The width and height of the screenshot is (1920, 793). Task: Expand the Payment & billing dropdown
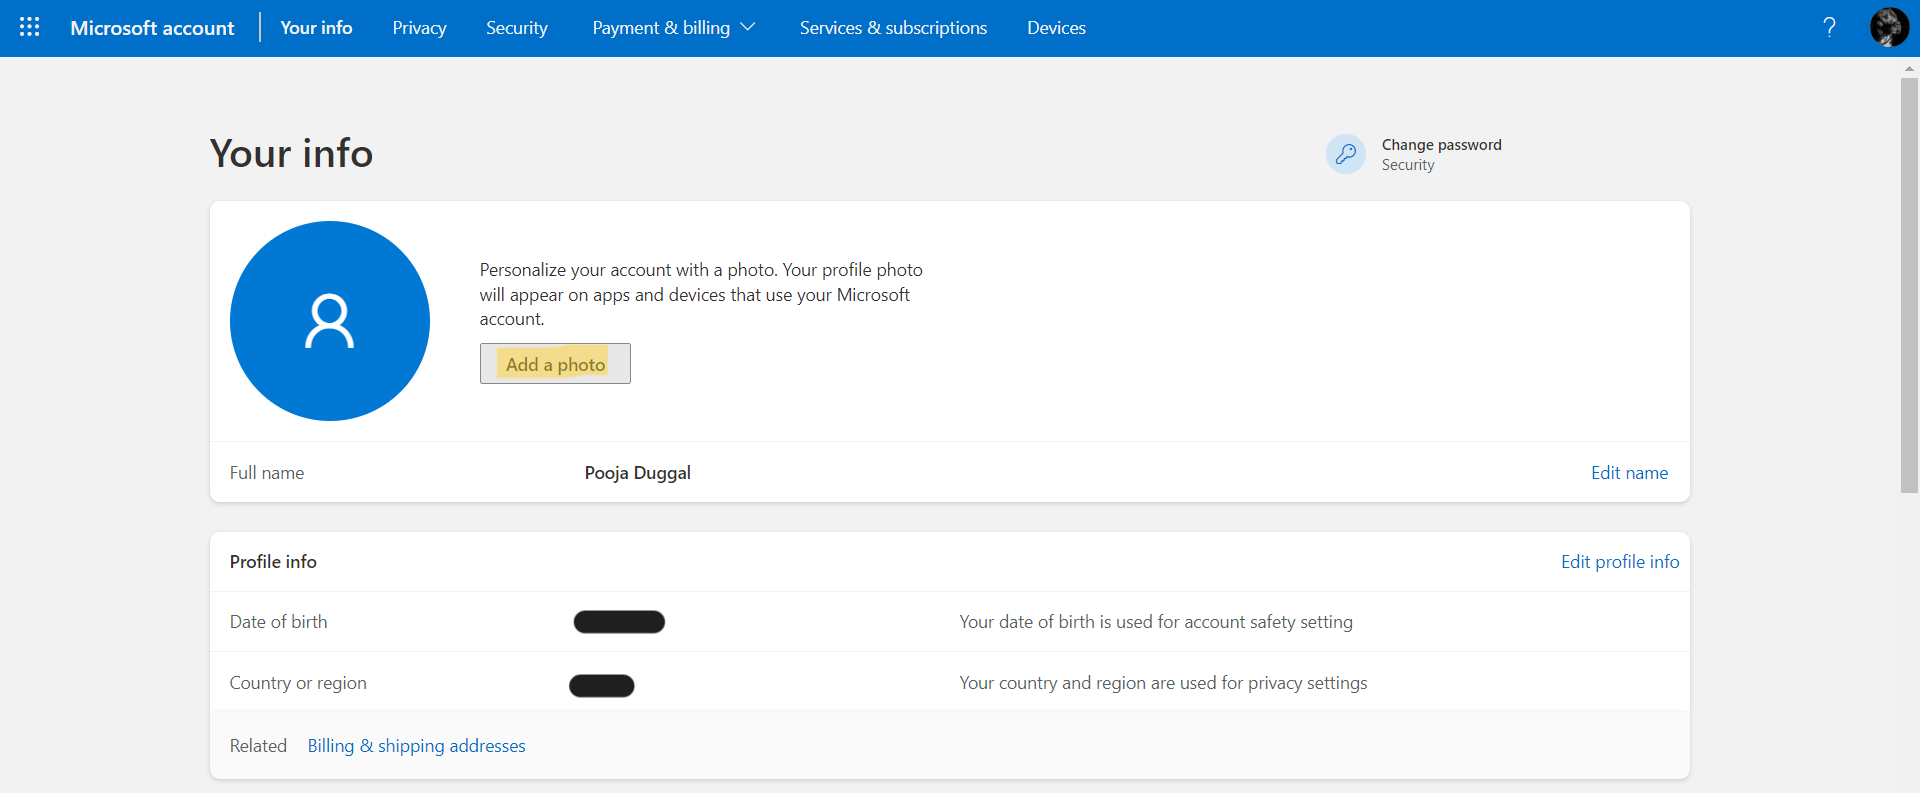click(673, 28)
